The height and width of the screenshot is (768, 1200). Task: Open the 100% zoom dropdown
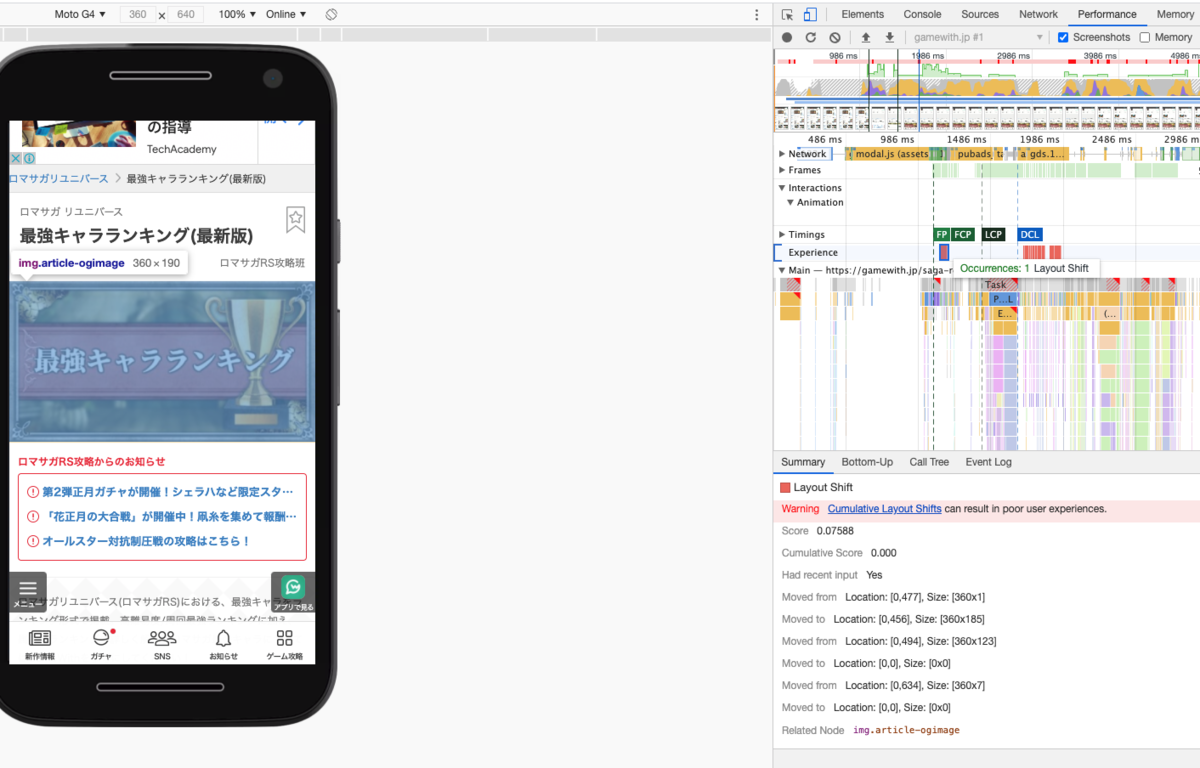[237, 14]
